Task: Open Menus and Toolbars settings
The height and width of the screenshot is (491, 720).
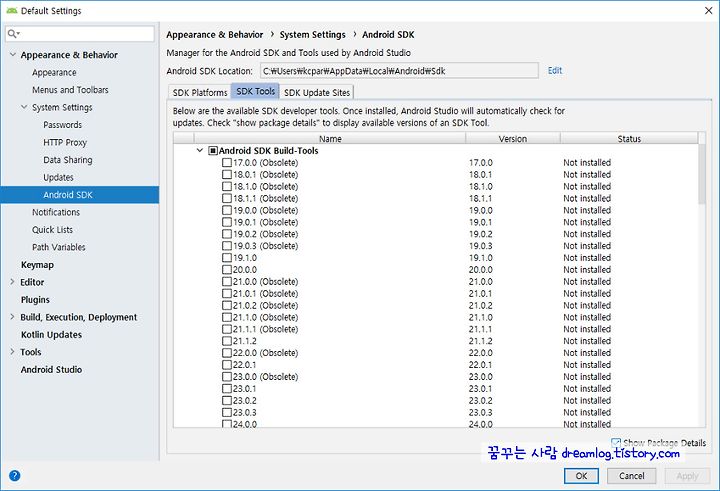Action: (70, 90)
